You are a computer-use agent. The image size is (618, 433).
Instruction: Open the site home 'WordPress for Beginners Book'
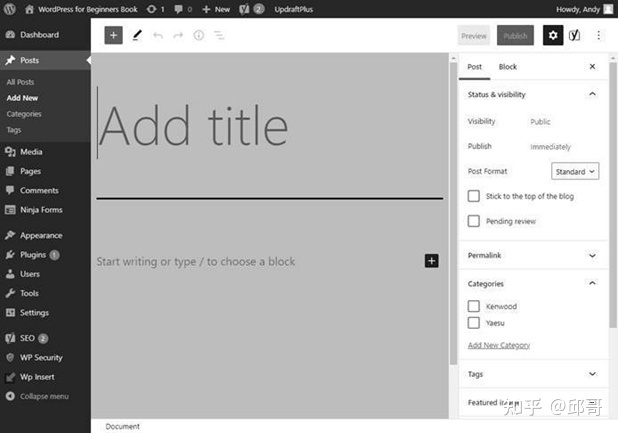[82, 9]
